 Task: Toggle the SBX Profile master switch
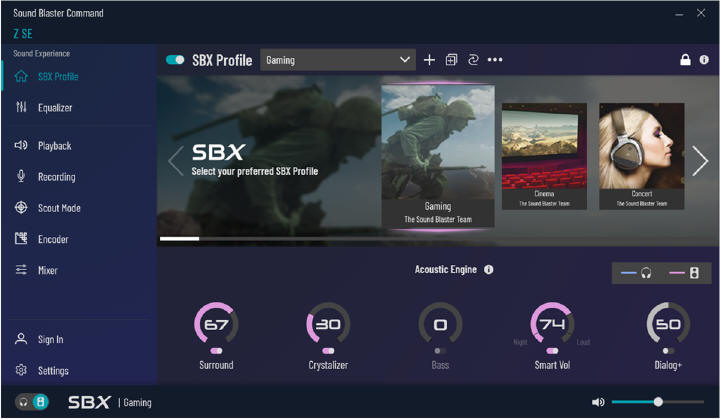tap(175, 60)
